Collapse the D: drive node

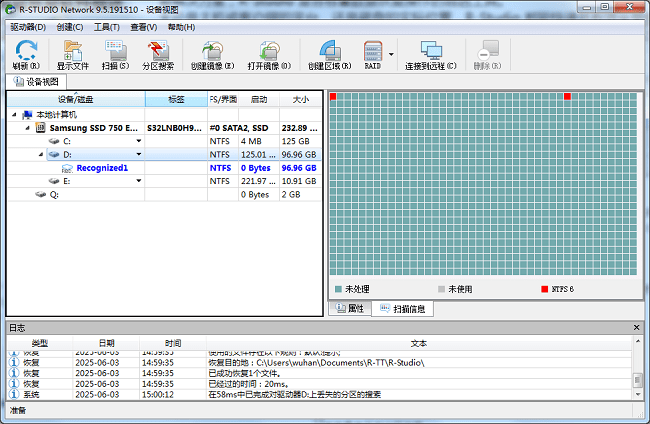coord(41,155)
